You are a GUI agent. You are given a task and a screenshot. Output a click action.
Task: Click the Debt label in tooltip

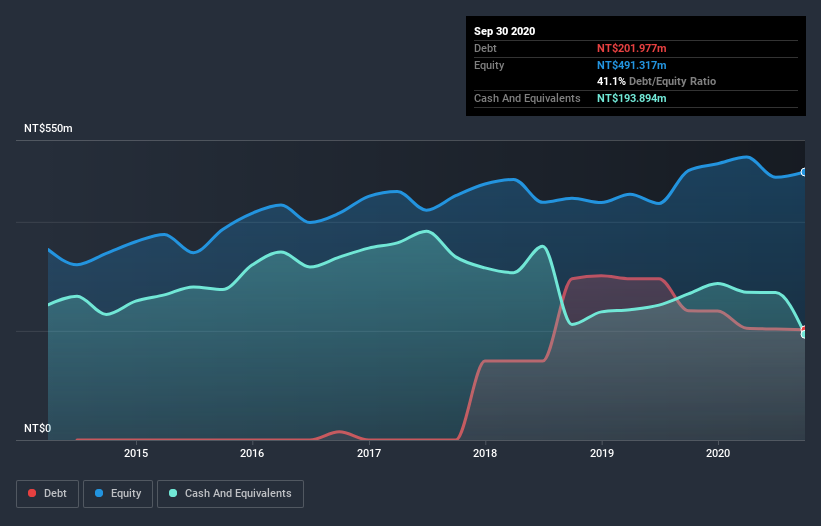click(x=485, y=48)
